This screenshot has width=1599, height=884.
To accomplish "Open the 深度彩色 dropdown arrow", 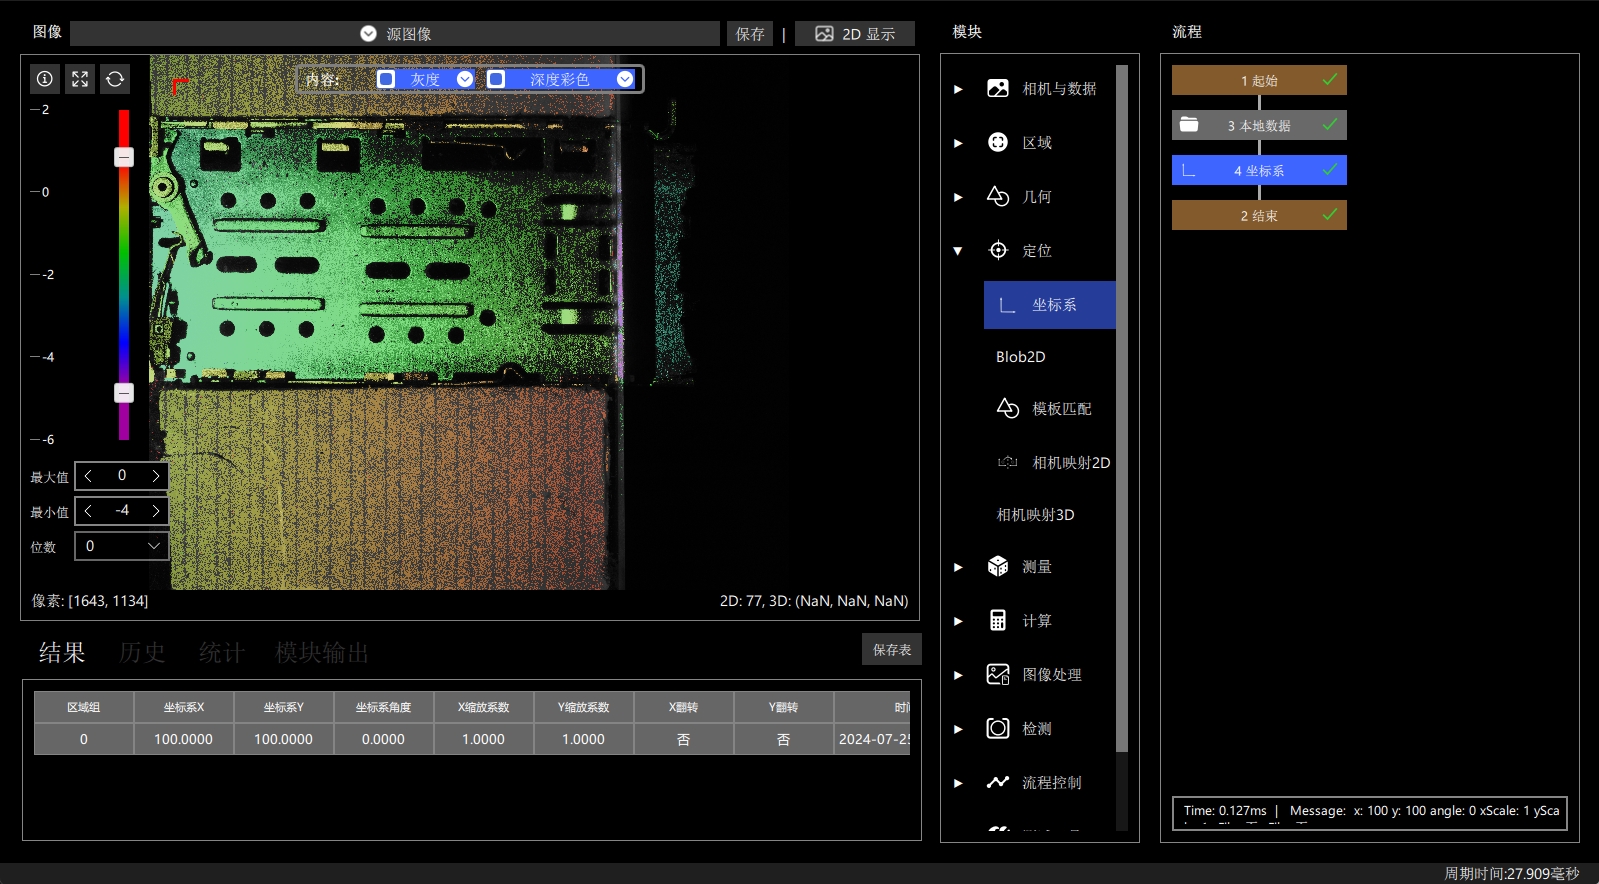I will click(x=625, y=79).
